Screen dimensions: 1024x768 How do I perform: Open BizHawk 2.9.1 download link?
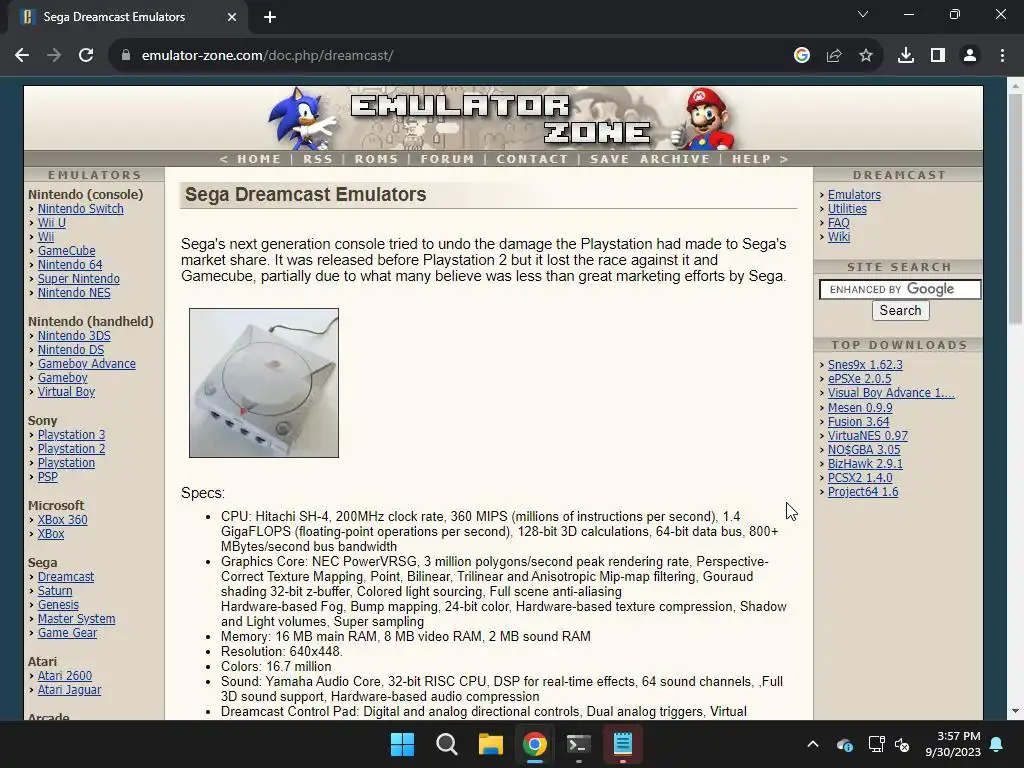[865, 464]
